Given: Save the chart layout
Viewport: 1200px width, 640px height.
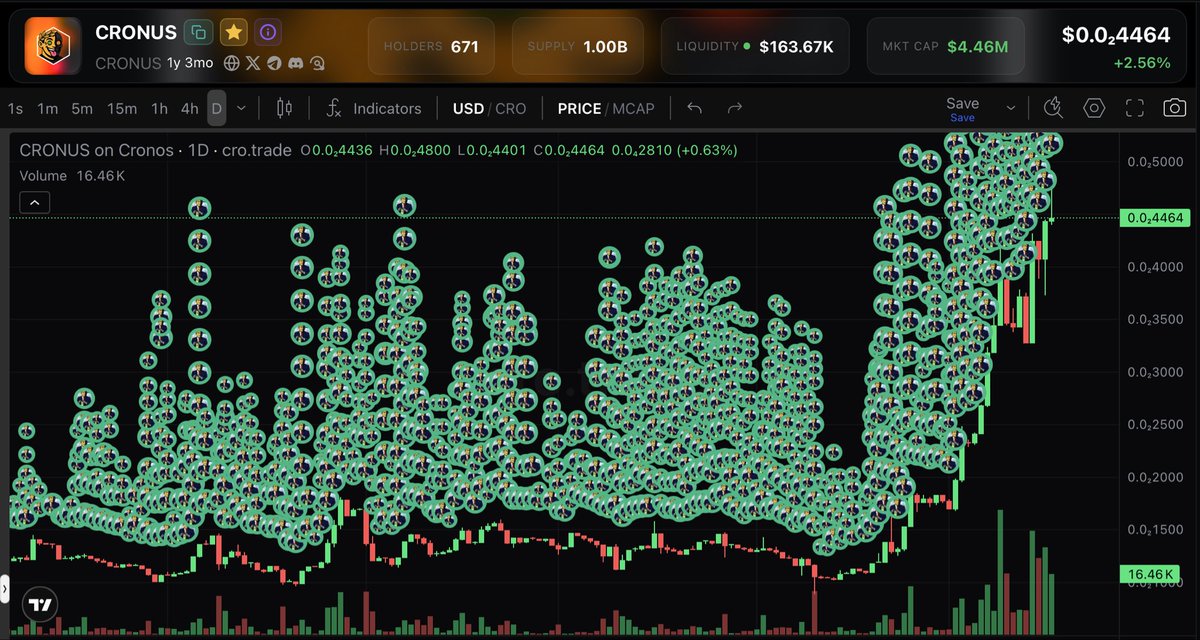Looking at the screenshot, I should pyautogui.click(x=962, y=108).
